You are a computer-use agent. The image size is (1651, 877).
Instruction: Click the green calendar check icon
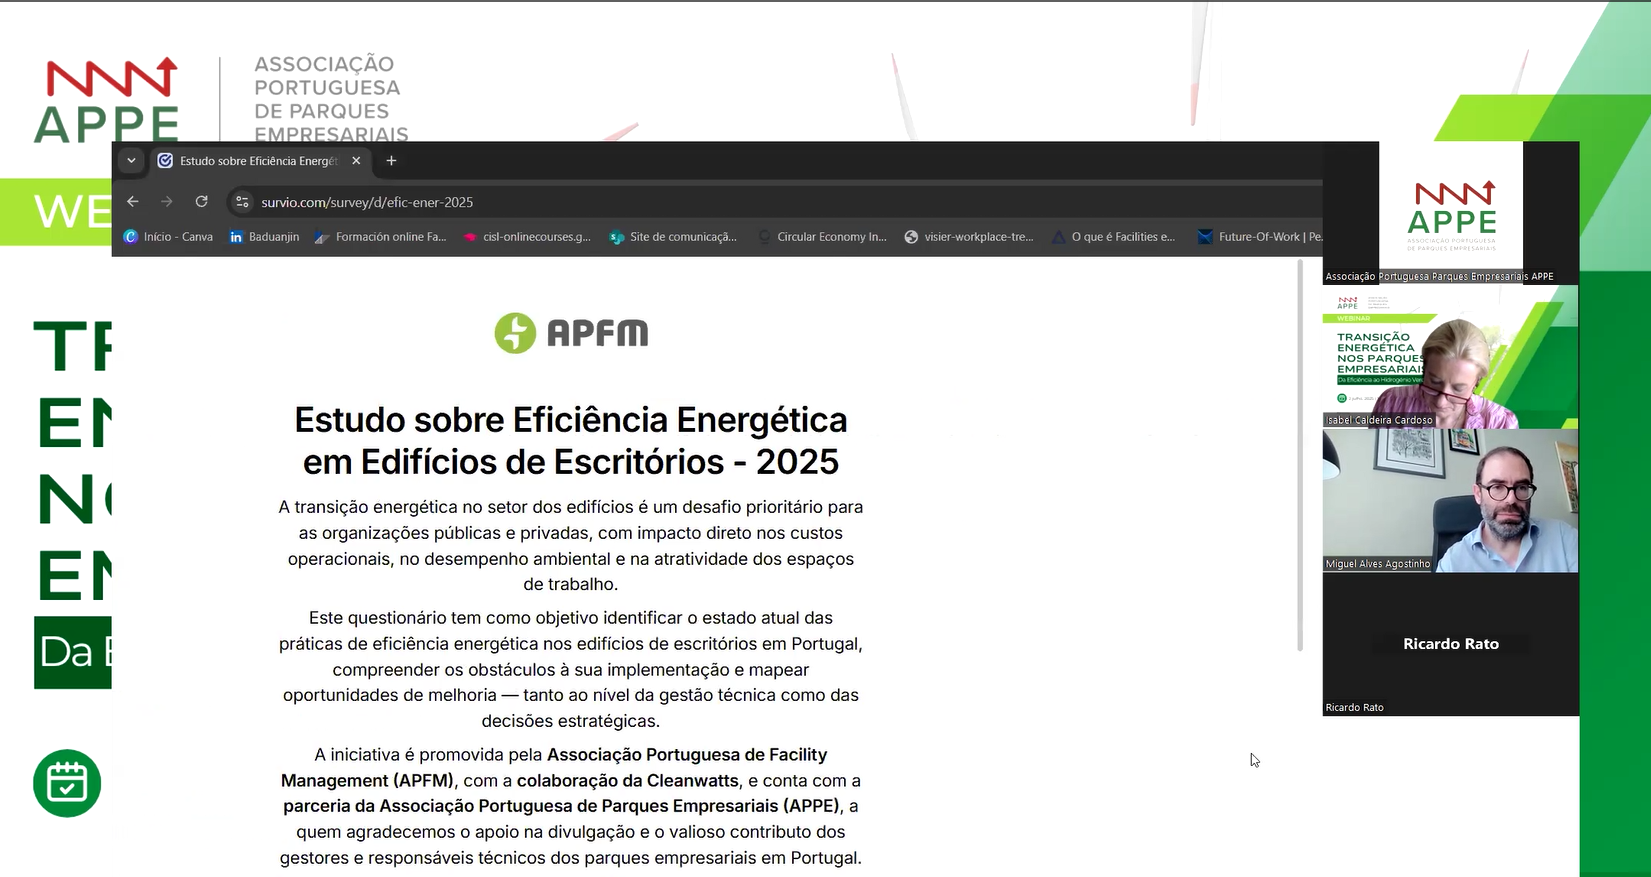(67, 783)
